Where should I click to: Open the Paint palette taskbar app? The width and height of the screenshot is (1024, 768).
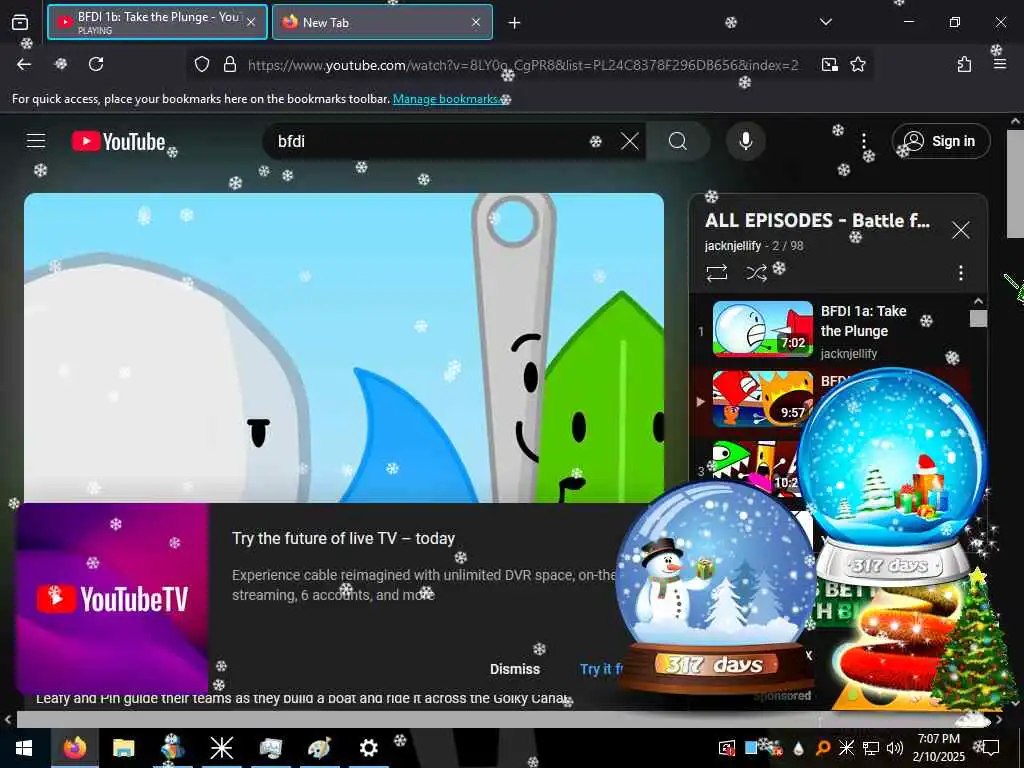point(319,748)
